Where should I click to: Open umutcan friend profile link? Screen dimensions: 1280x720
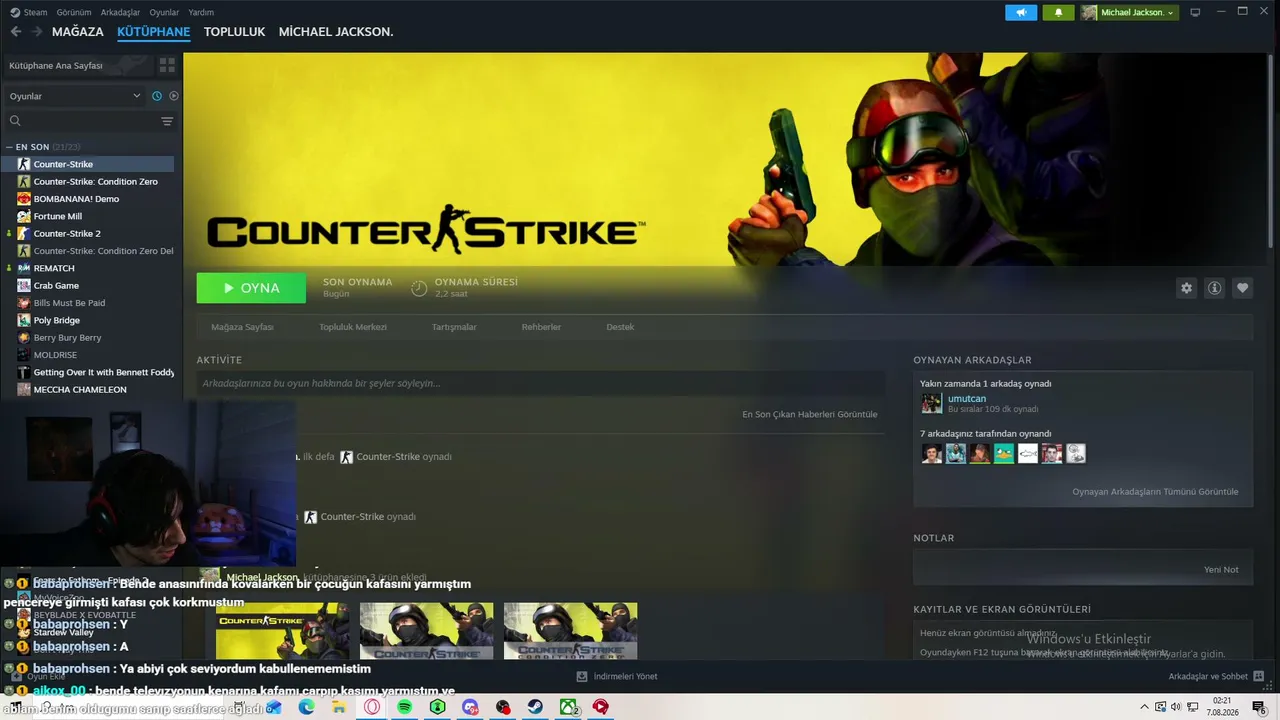(967, 398)
